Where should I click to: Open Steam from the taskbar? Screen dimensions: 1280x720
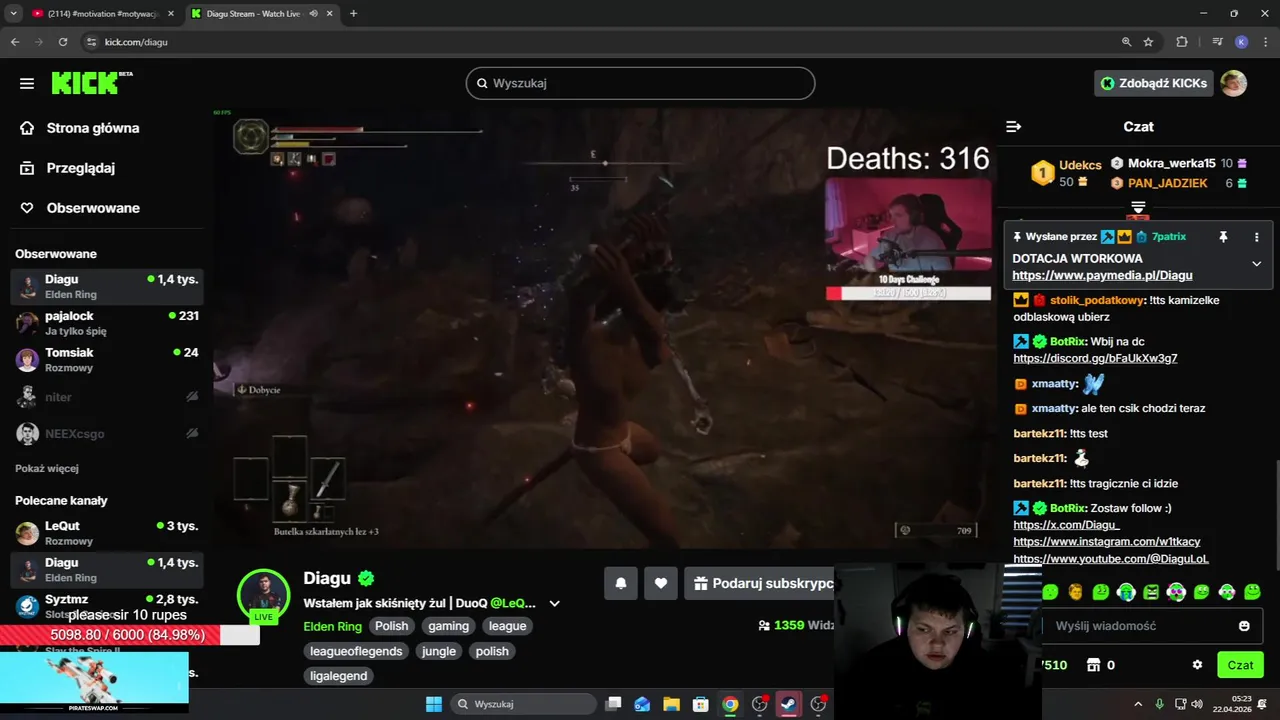click(x=789, y=704)
